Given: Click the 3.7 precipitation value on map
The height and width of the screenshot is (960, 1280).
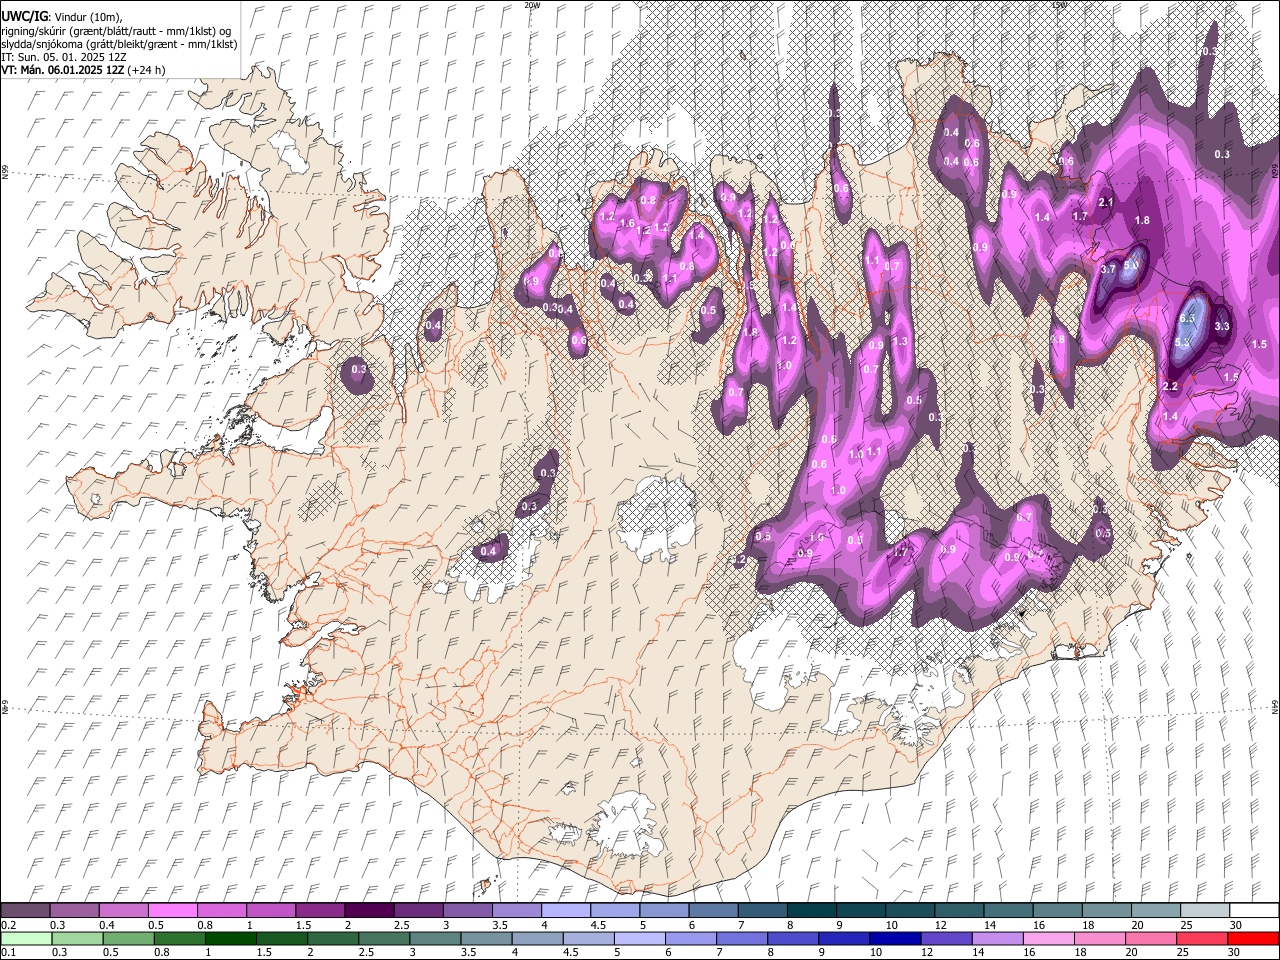Looking at the screenshot, I should 1108,269.
